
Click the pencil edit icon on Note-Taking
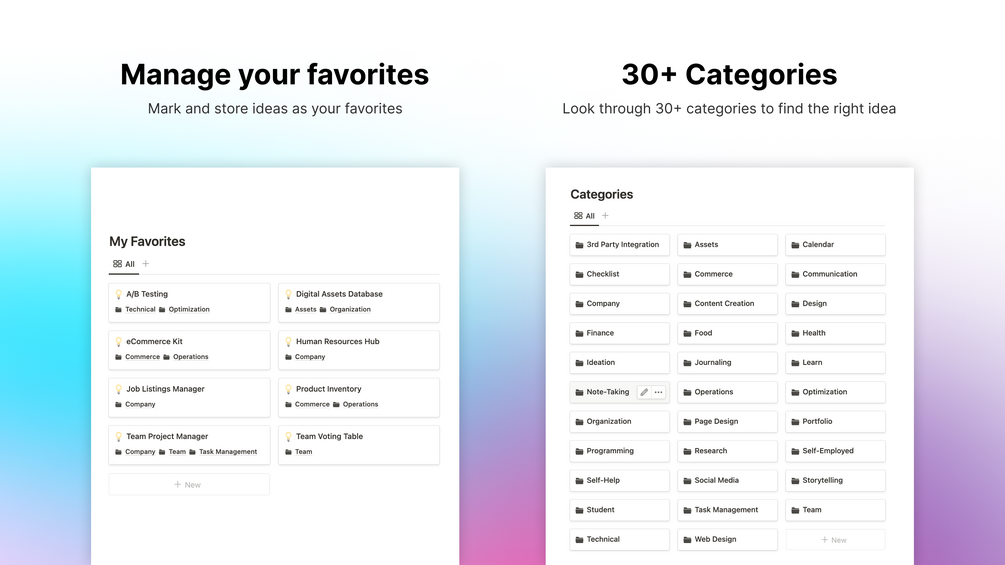click(644, 392)
